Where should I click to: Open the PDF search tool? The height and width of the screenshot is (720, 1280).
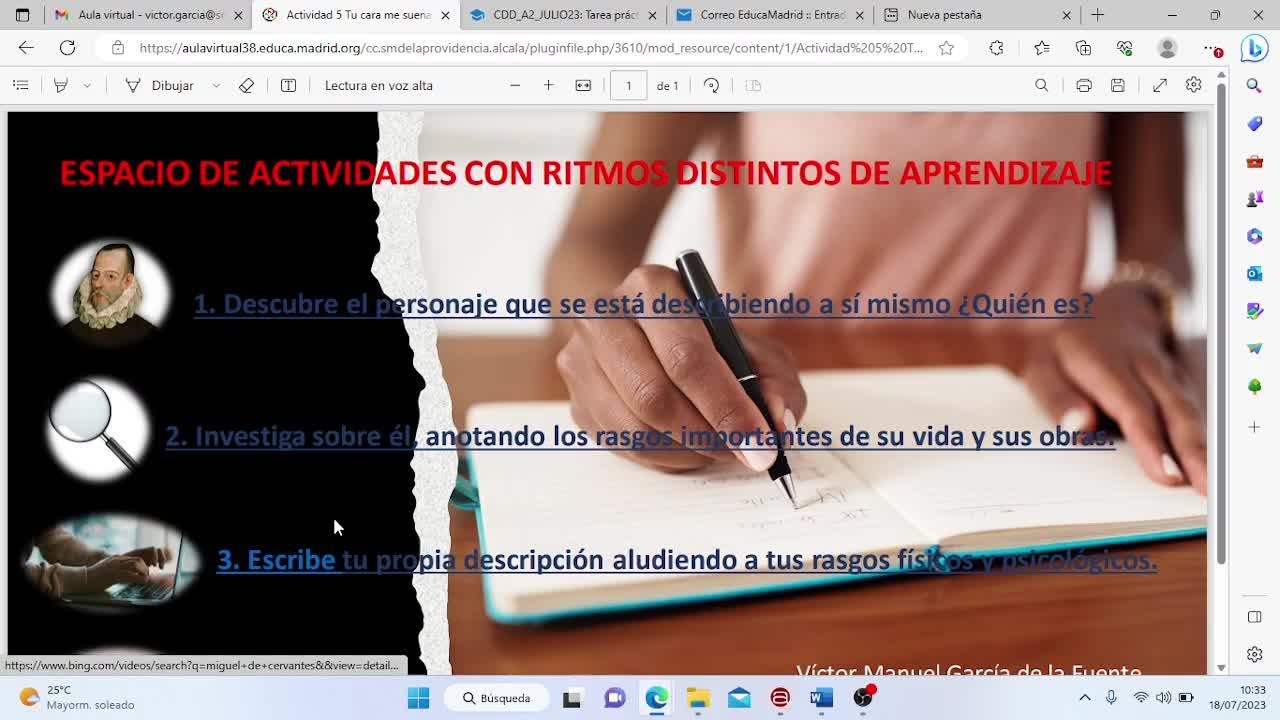coord(1041,85)
